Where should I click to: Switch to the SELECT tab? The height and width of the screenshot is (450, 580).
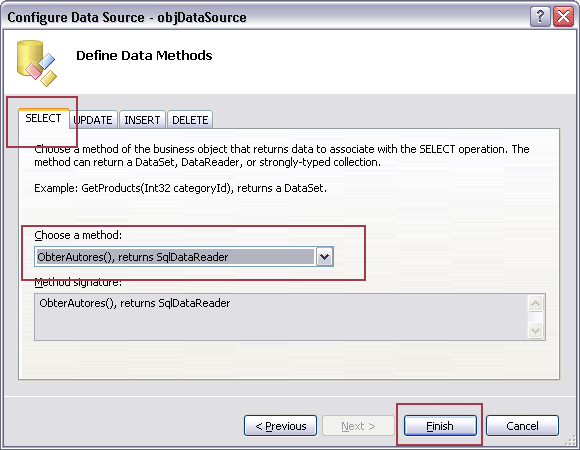(43, 118)
